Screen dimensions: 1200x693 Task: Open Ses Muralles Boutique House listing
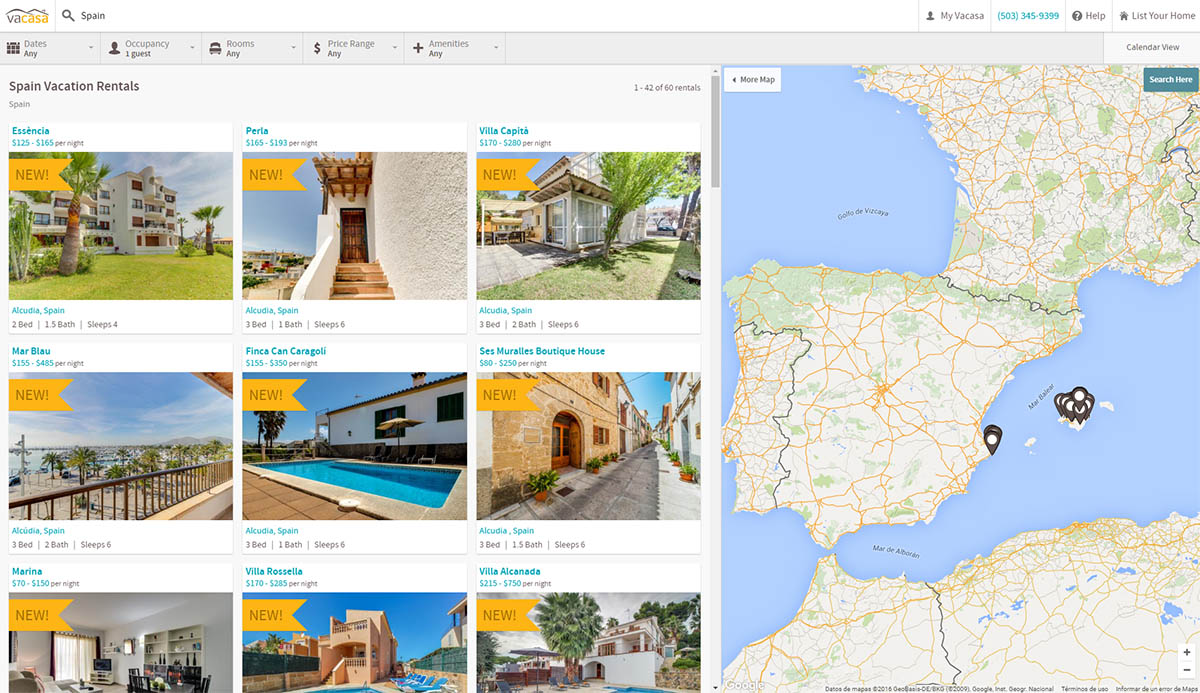(542, 351)
